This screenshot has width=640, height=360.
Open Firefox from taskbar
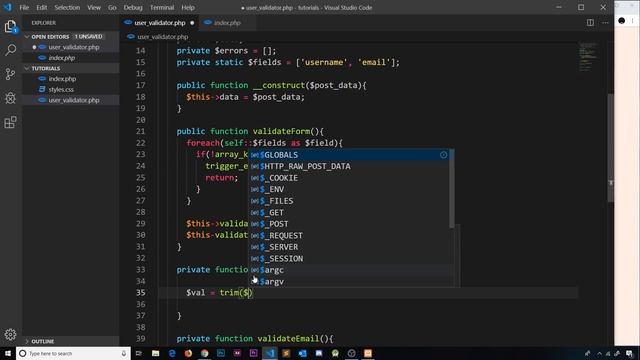(188, 353)
